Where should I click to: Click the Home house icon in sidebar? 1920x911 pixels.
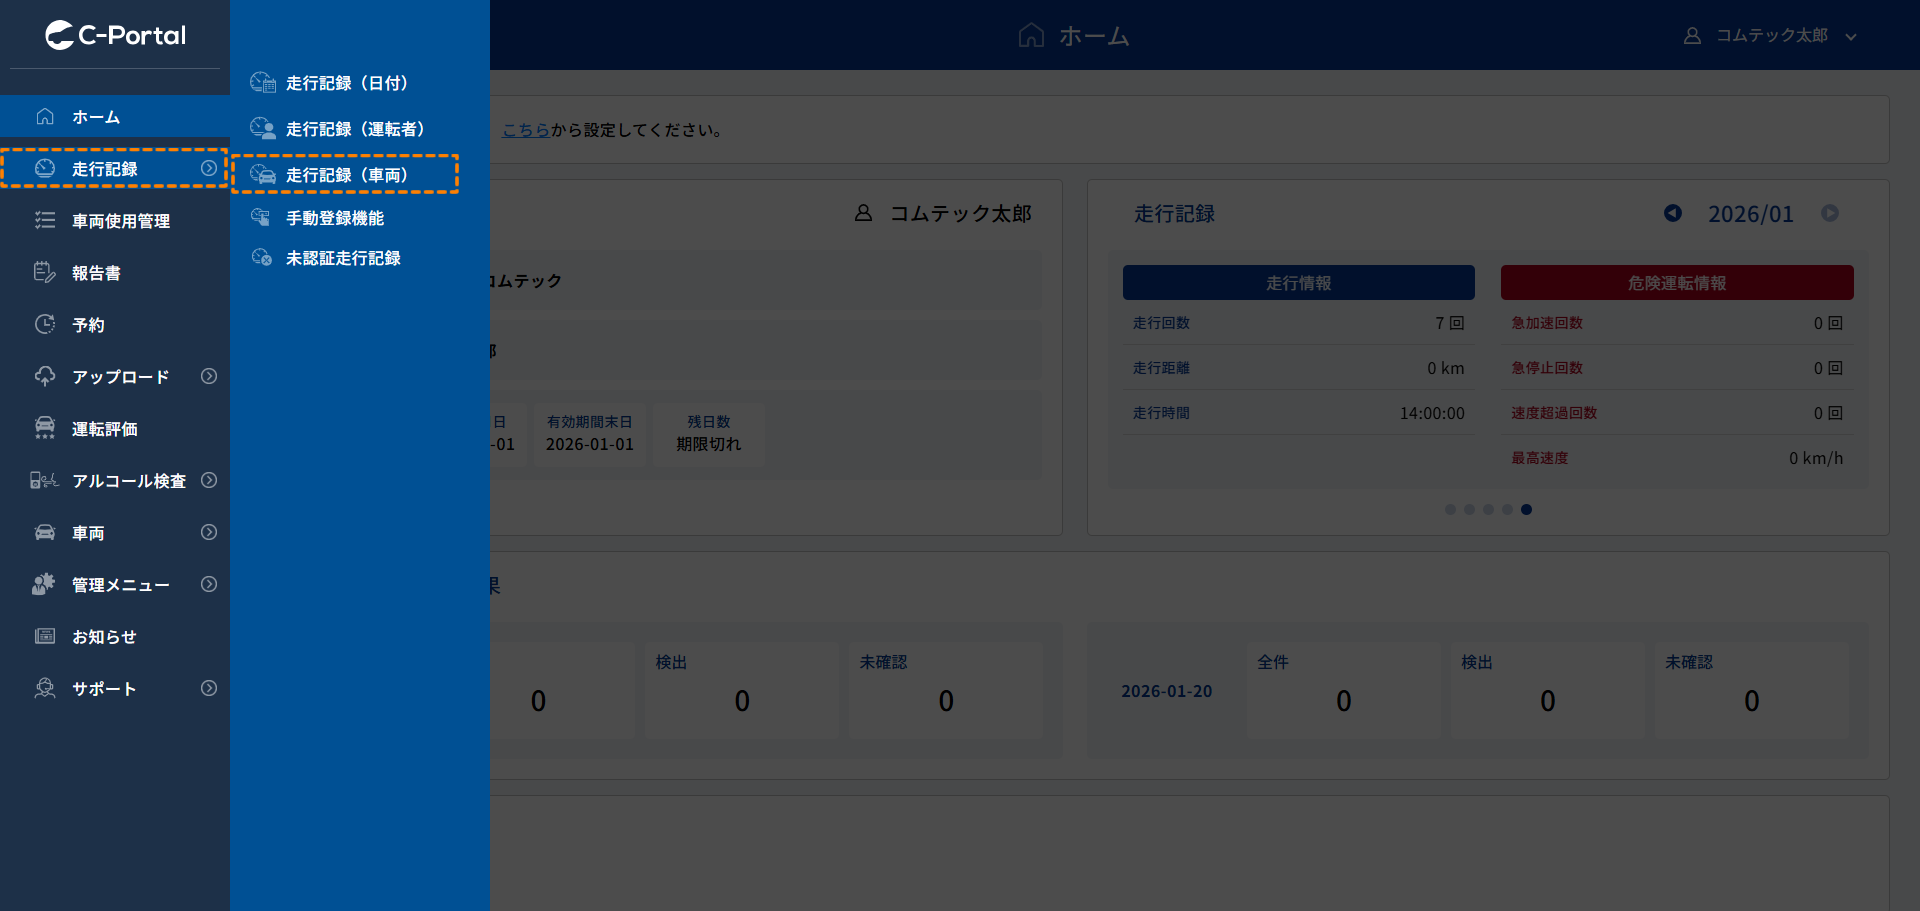45,117
